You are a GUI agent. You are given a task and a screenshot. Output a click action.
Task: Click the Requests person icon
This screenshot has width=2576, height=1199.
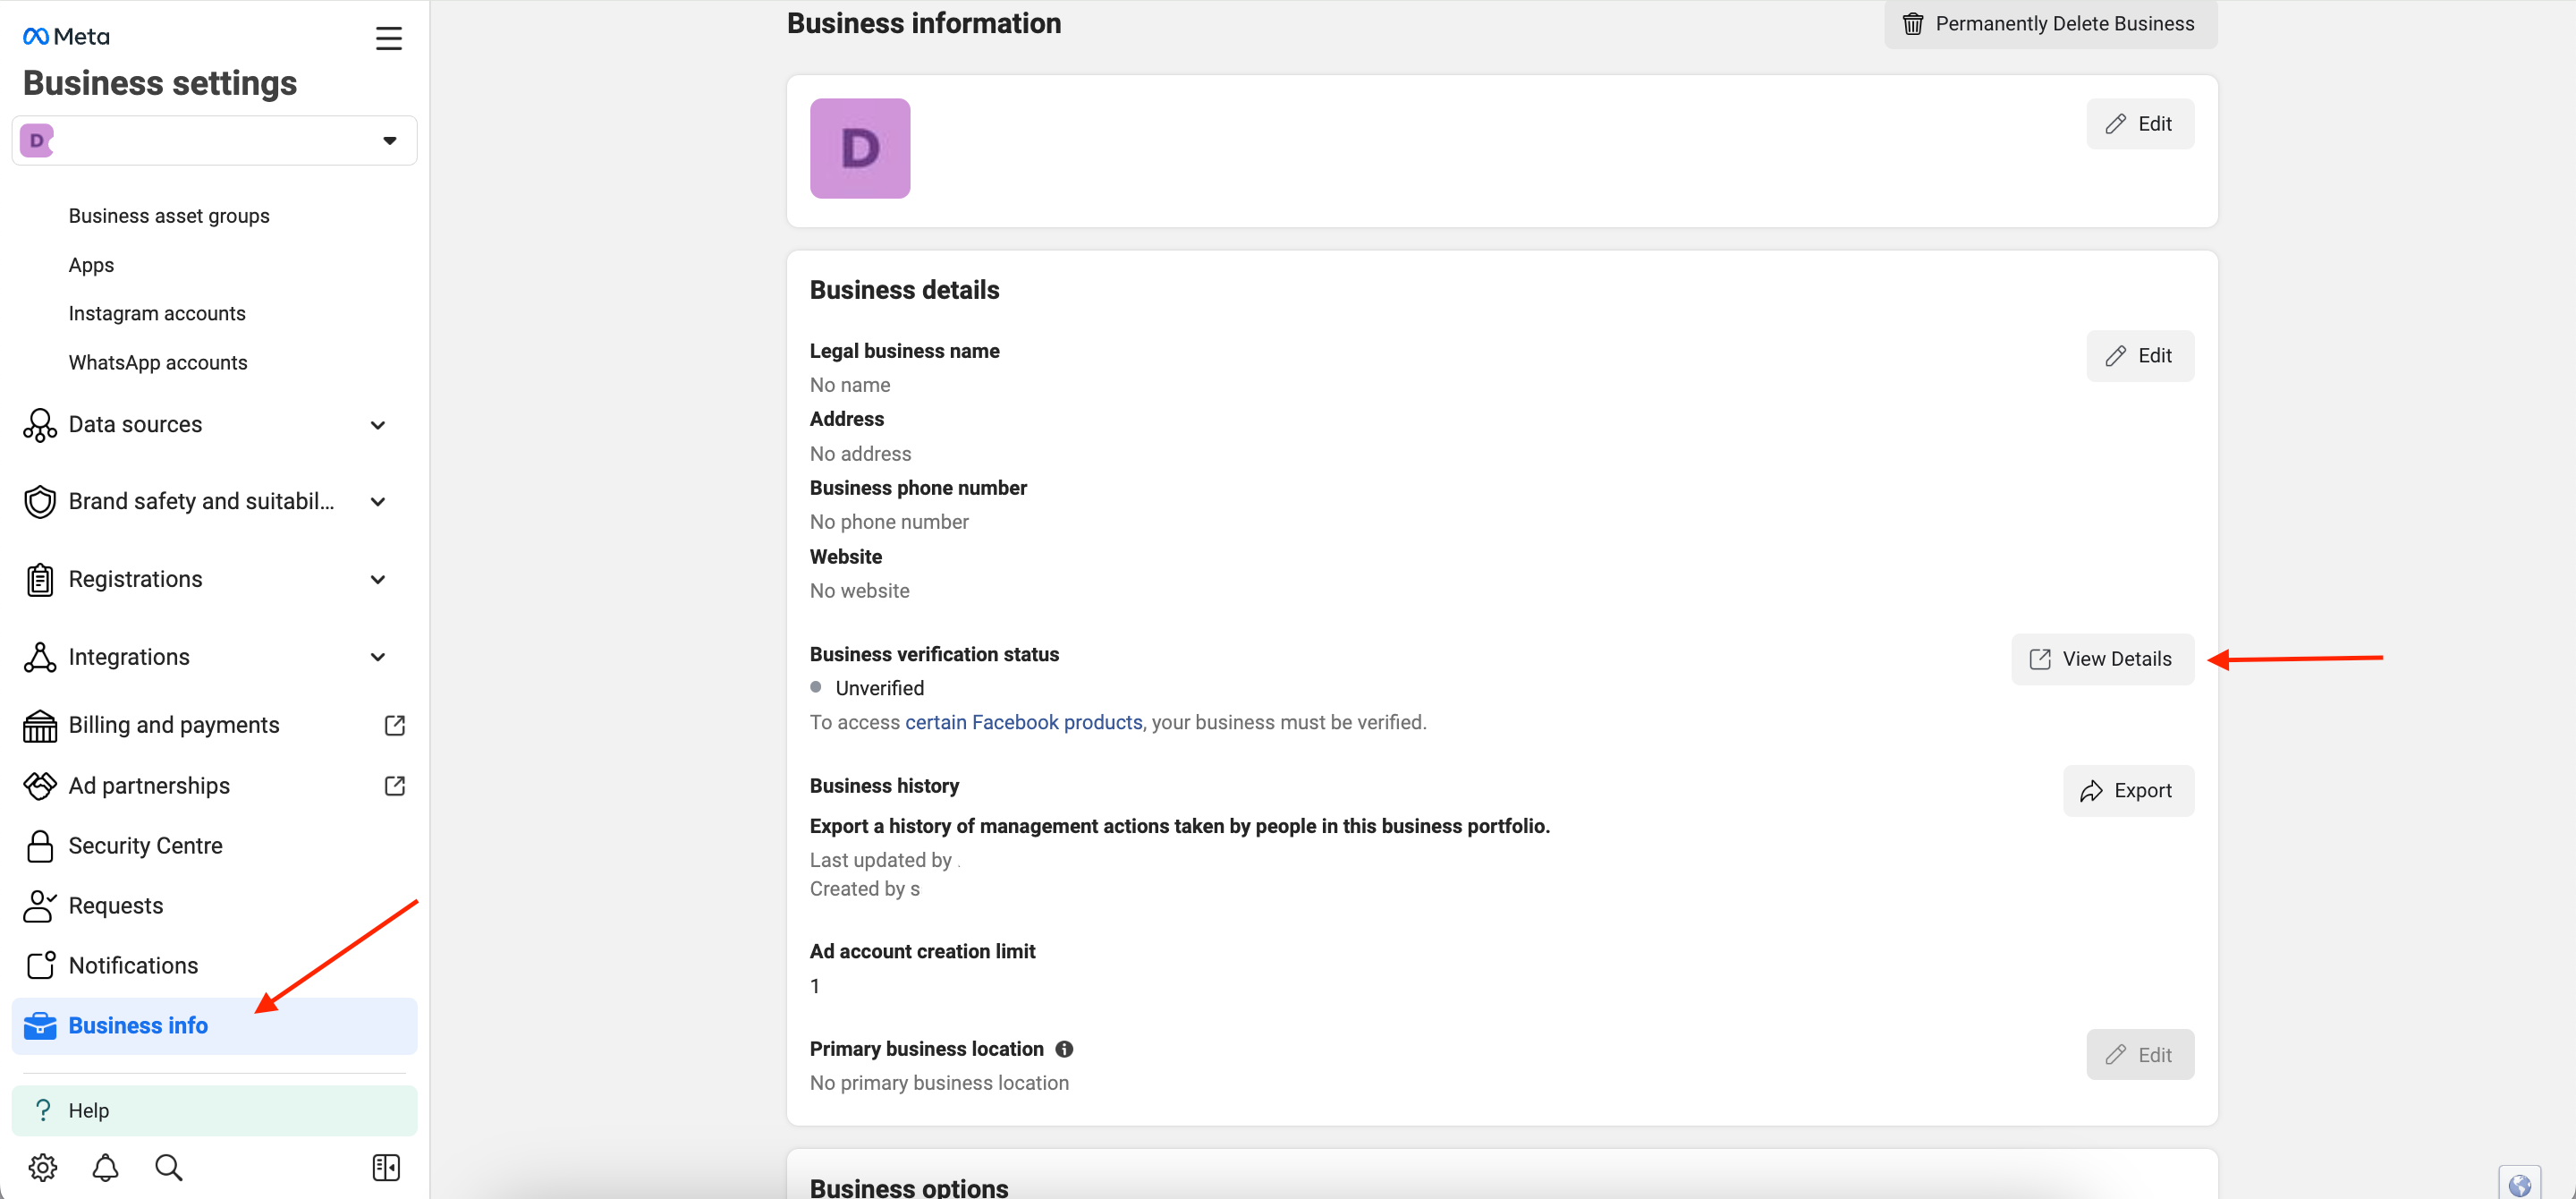point(40,906)
